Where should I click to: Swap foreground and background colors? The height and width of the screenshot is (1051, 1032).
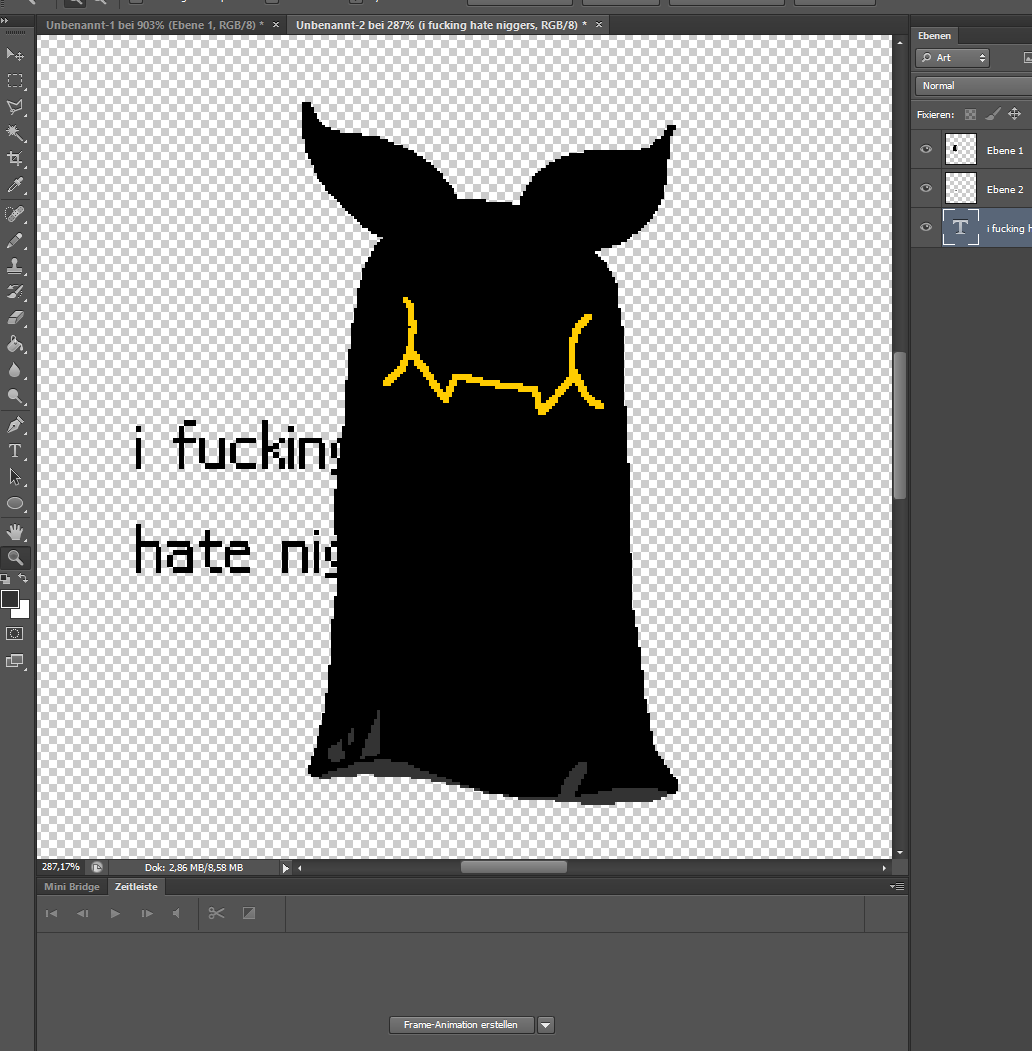point(23,578)
